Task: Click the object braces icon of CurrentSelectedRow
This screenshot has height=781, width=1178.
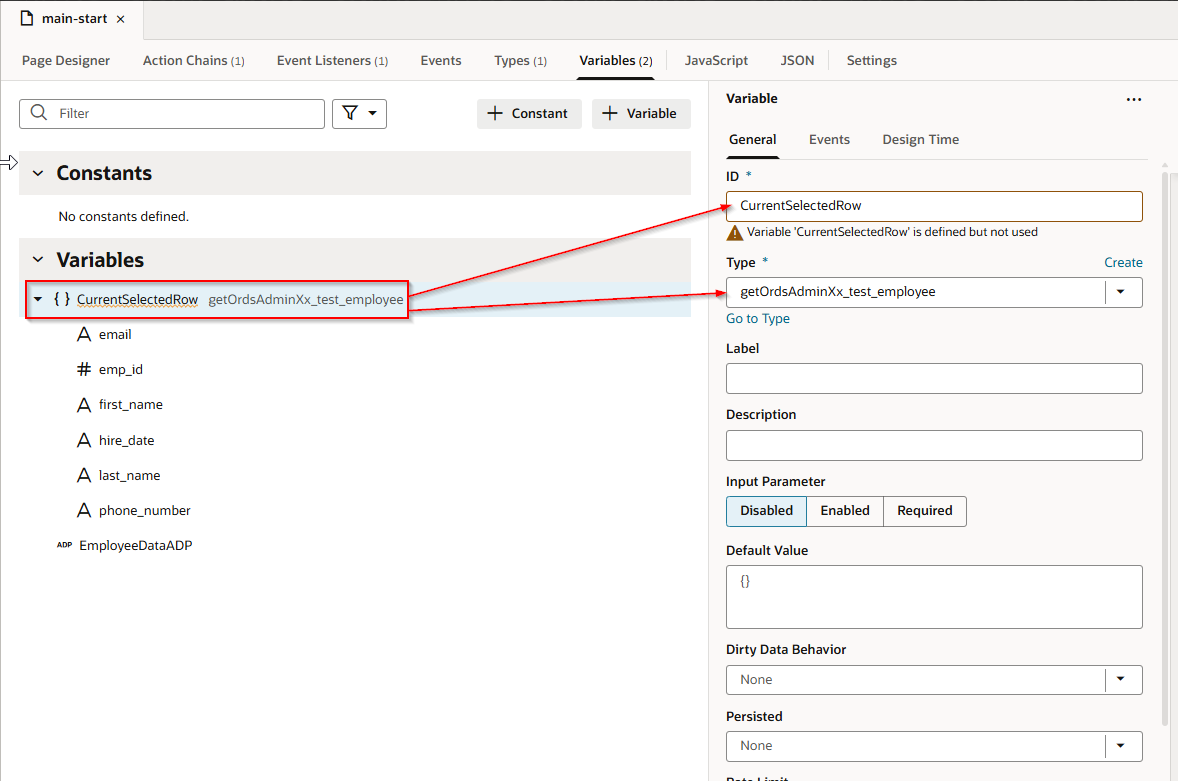Action: (x=62, y=299)
